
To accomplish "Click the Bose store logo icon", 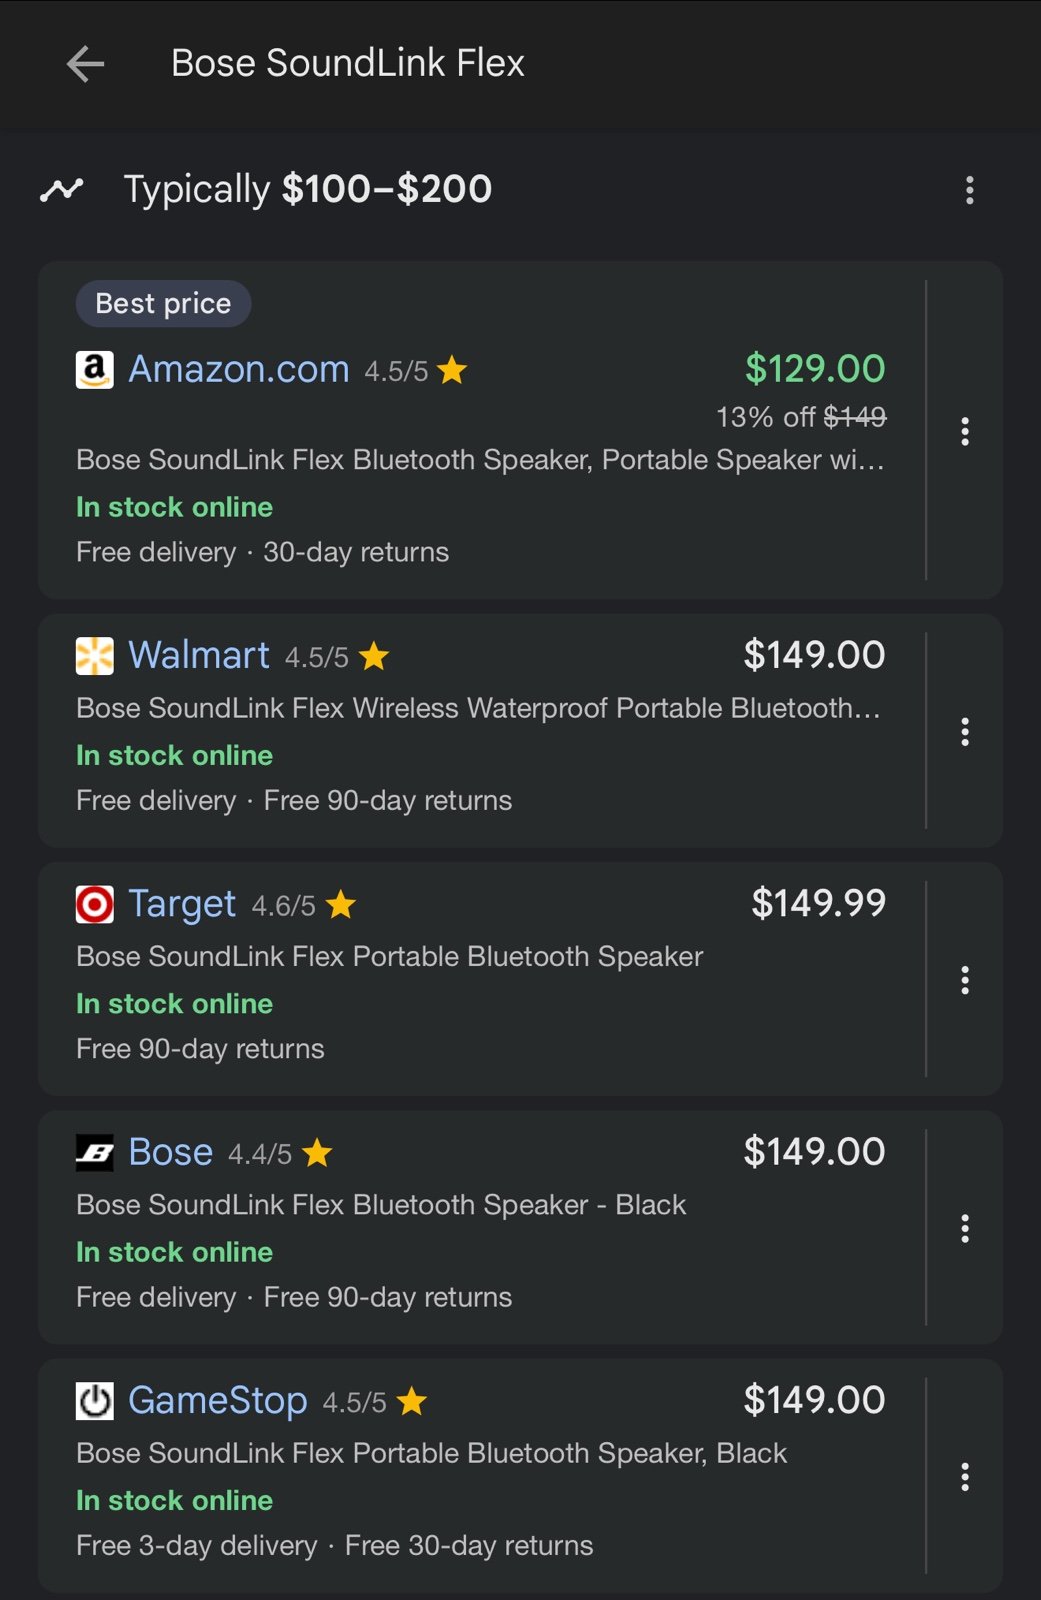I will coord(95,1153).
